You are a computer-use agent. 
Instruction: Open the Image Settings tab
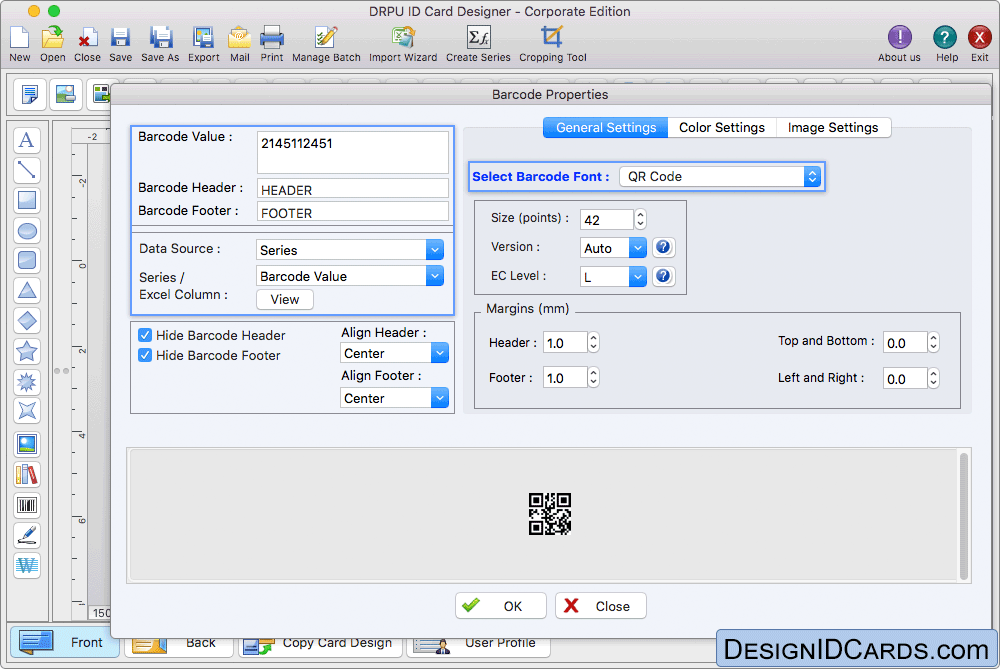pos(832,128)
